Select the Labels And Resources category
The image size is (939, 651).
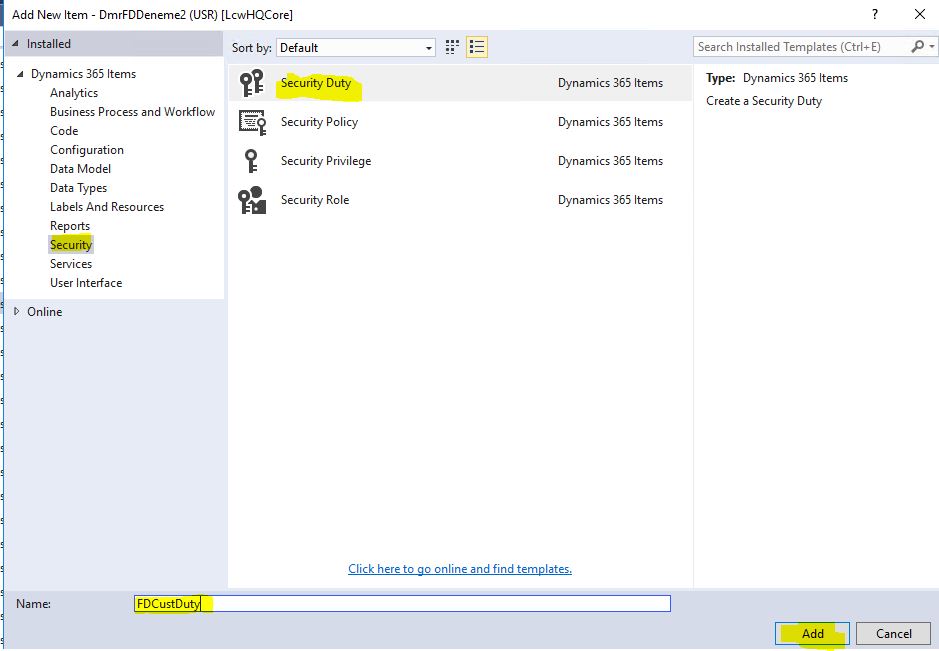click(x=107, y=207)
